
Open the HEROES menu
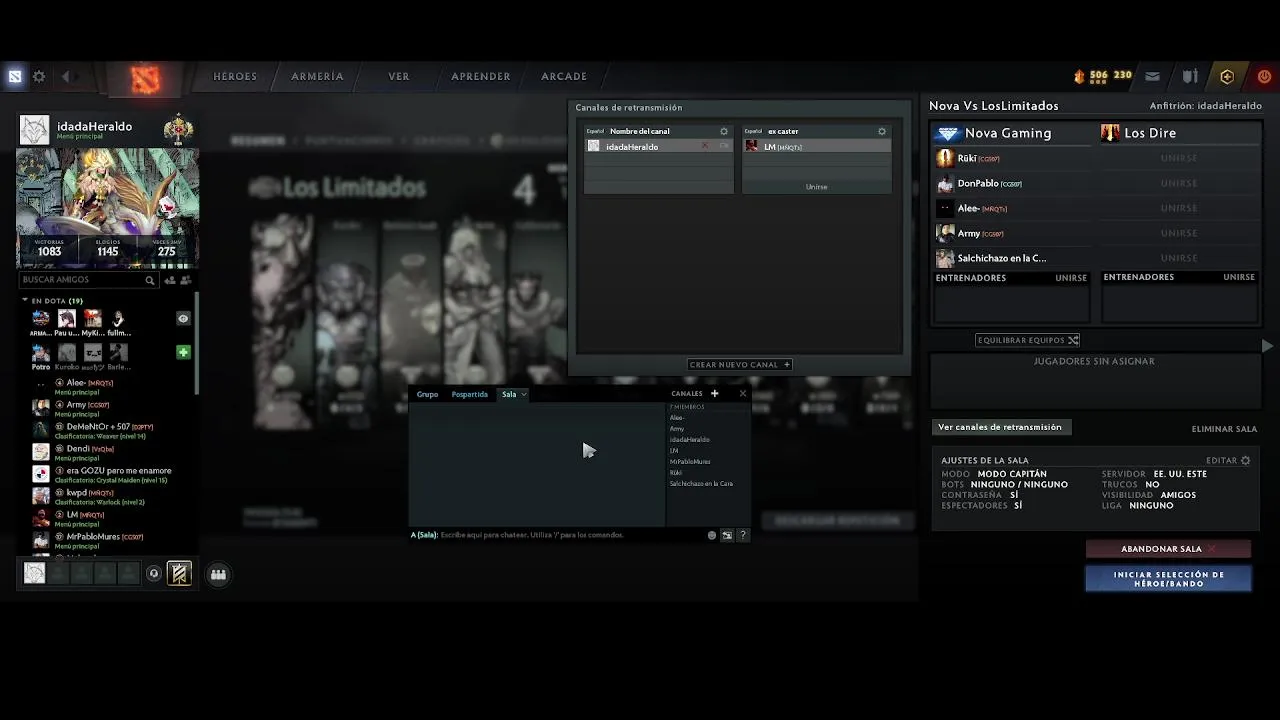click(x=235, y=76)
